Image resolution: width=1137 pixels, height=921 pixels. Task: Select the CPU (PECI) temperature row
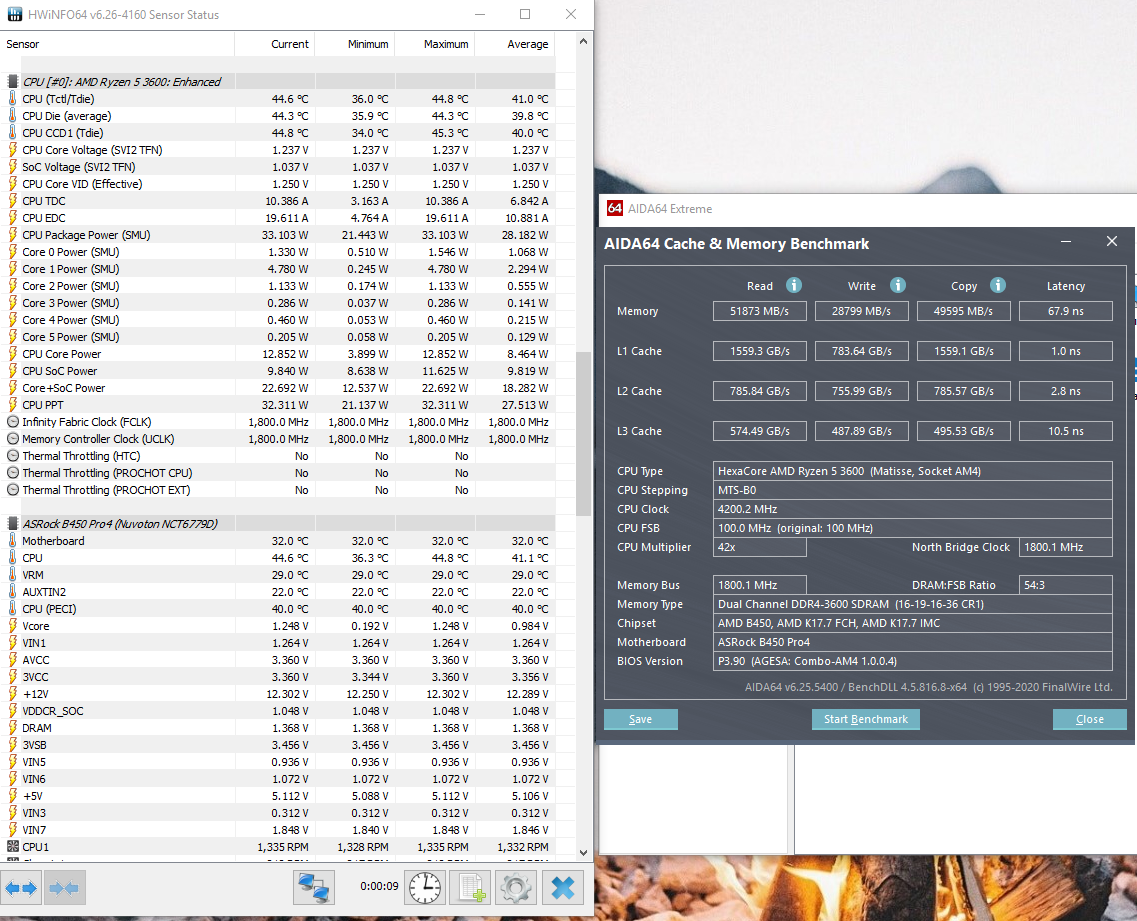[x=277, y=608]
